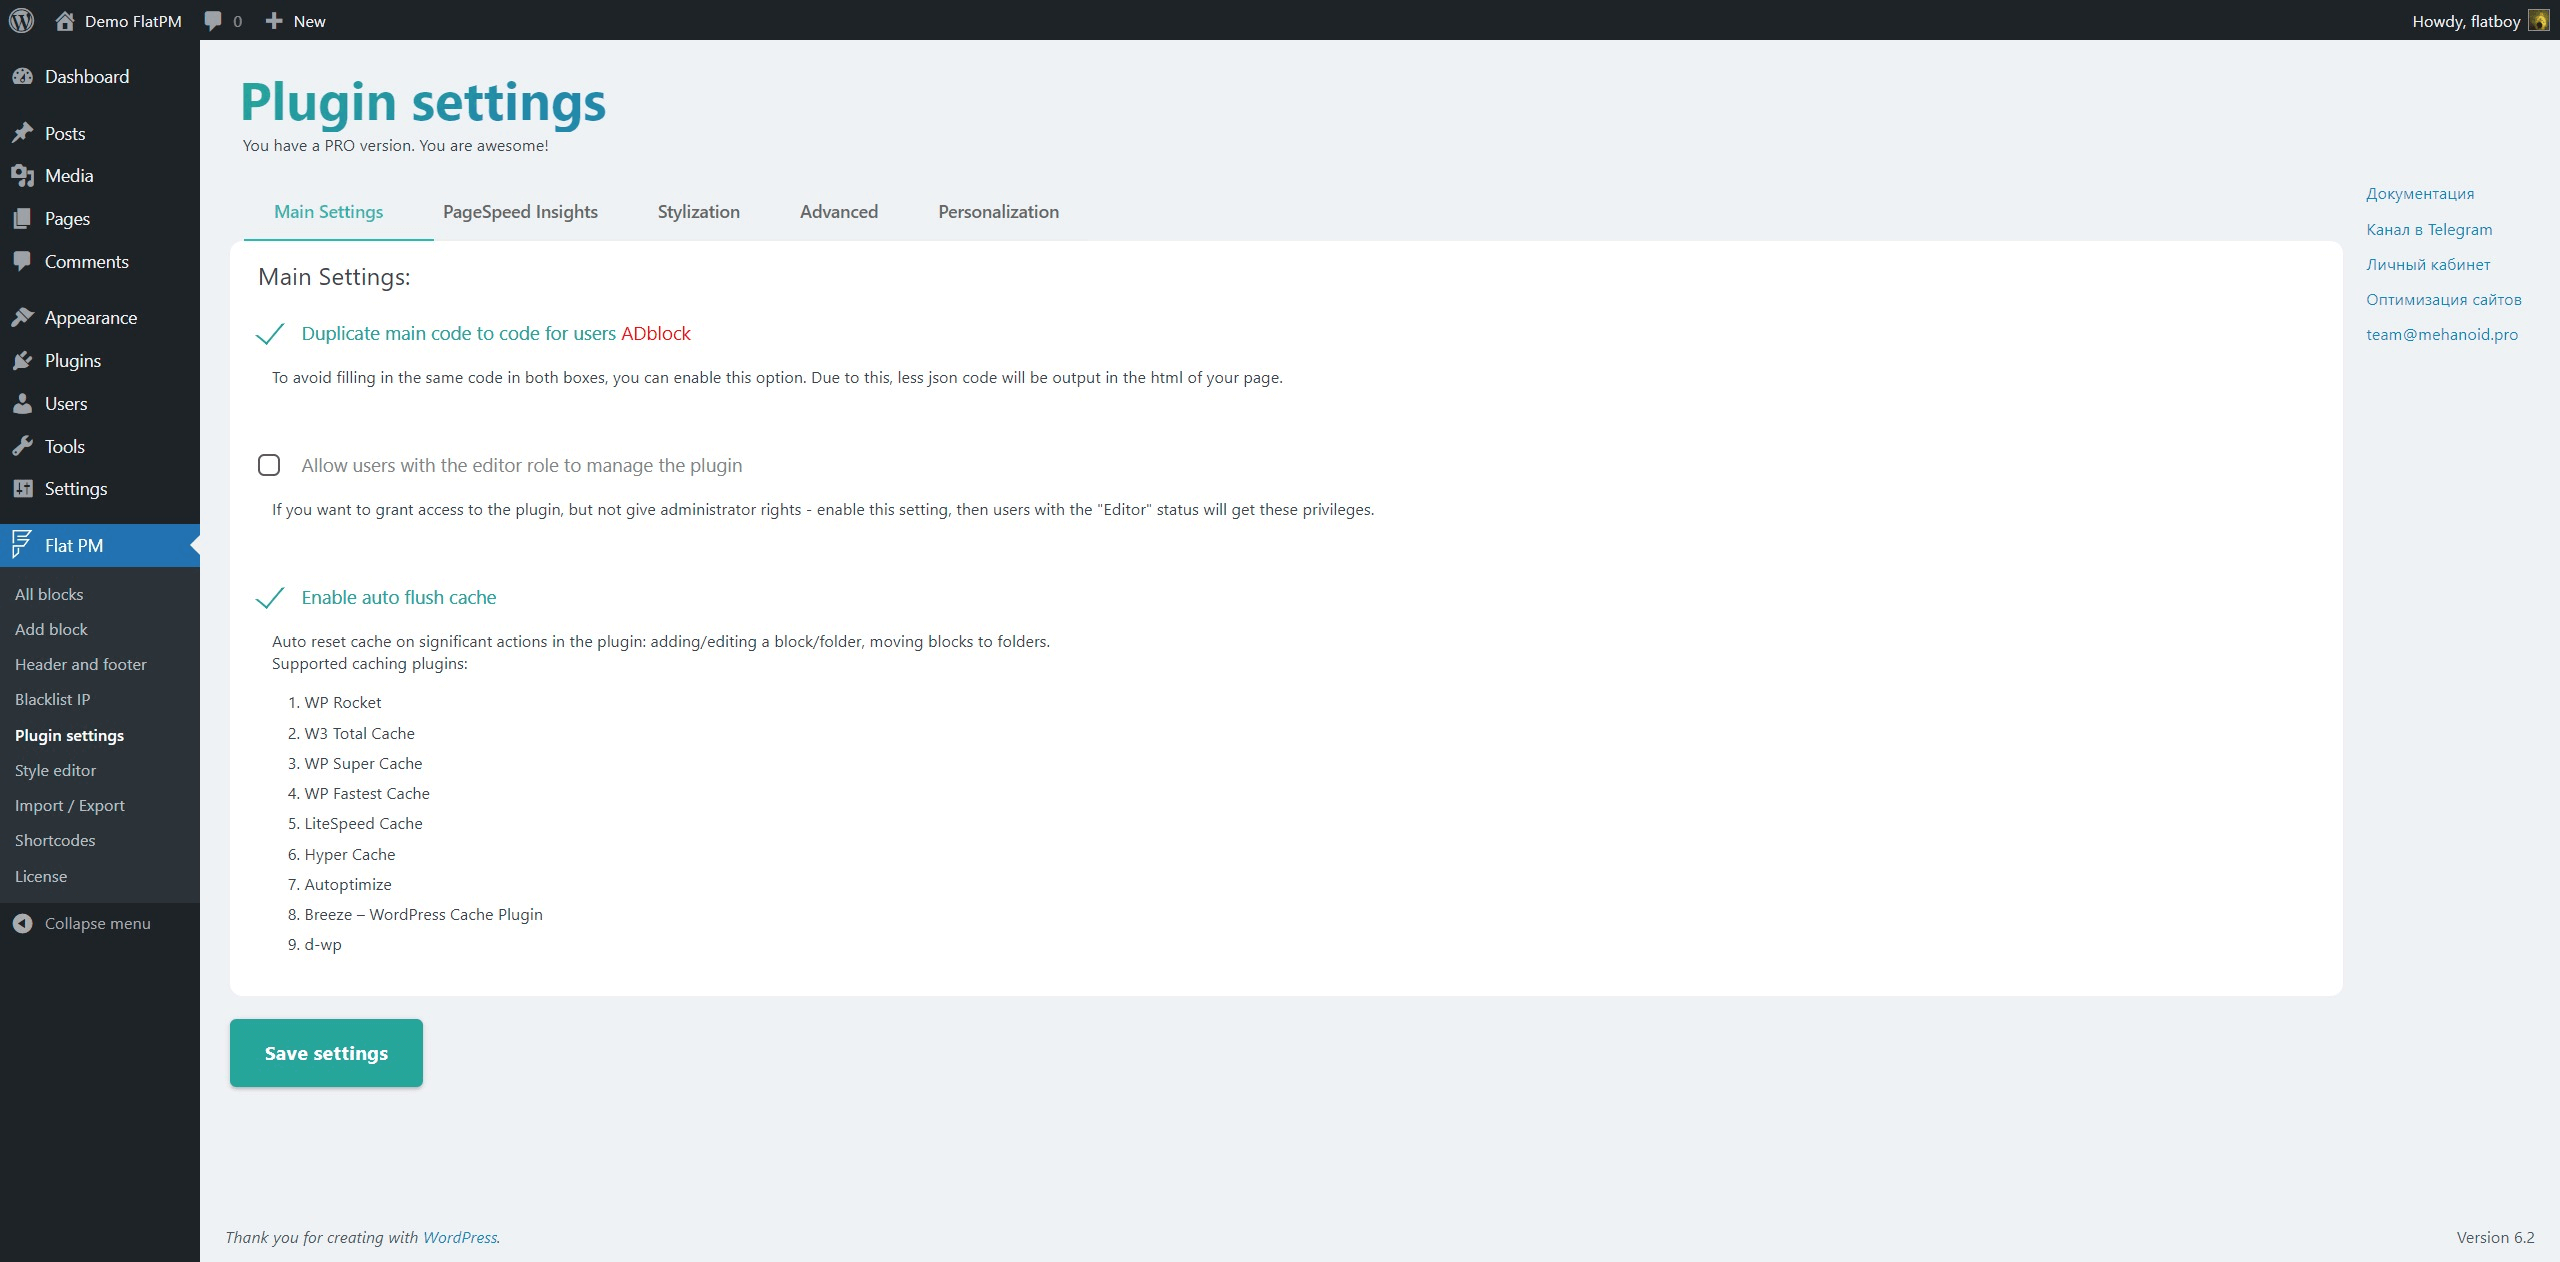Click the Posts pin icon
2560x1262 pixels.
pos(23,133)
